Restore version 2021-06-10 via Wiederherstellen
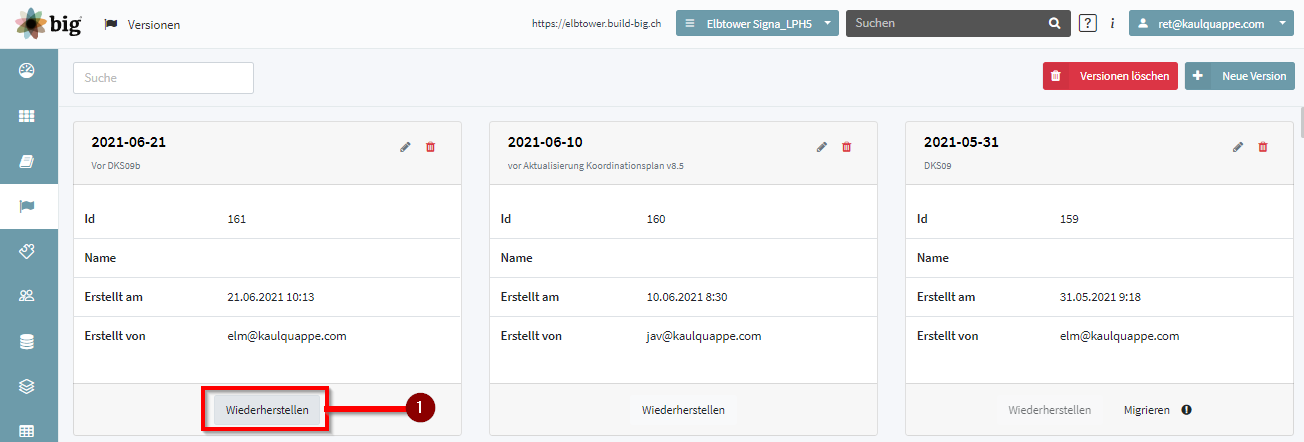The image size is (1304, 442). tap(683, 410)
